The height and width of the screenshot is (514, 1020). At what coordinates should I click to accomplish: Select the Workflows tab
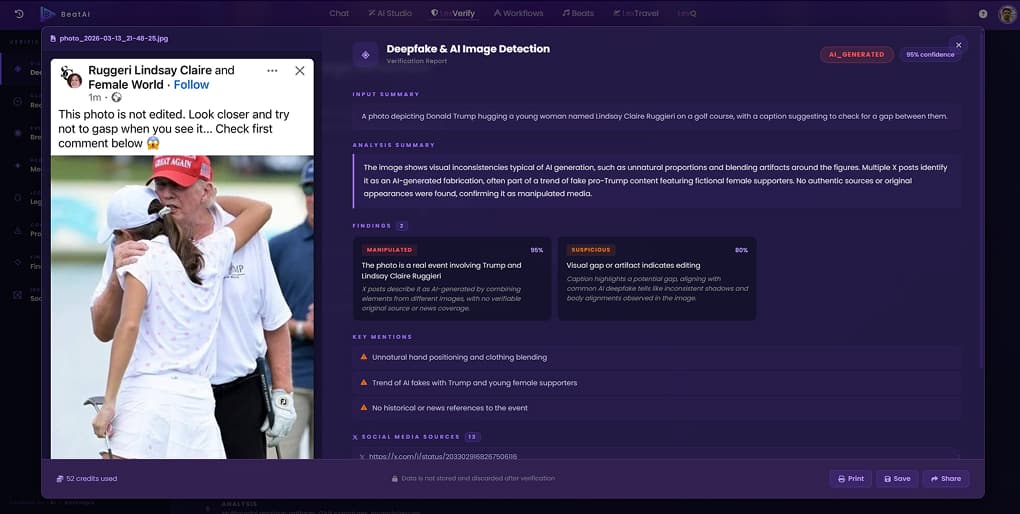[x=517, y=13]
